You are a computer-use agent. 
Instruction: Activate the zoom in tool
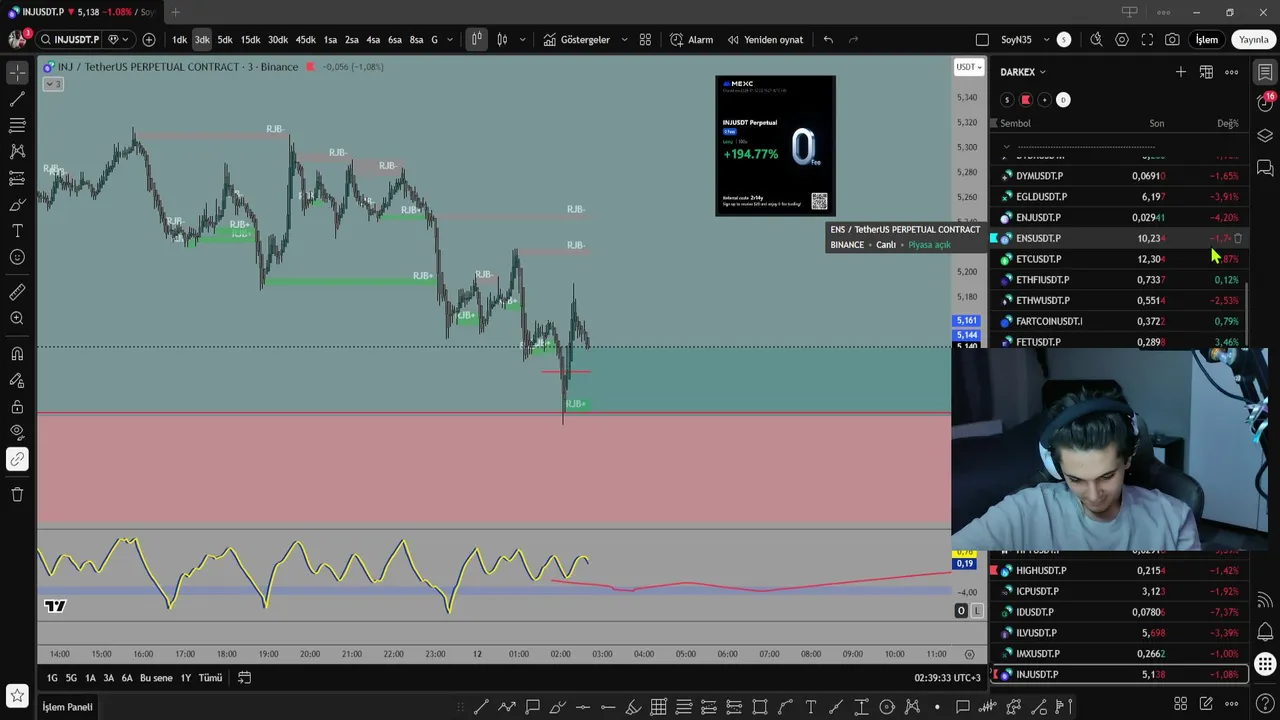17,318
